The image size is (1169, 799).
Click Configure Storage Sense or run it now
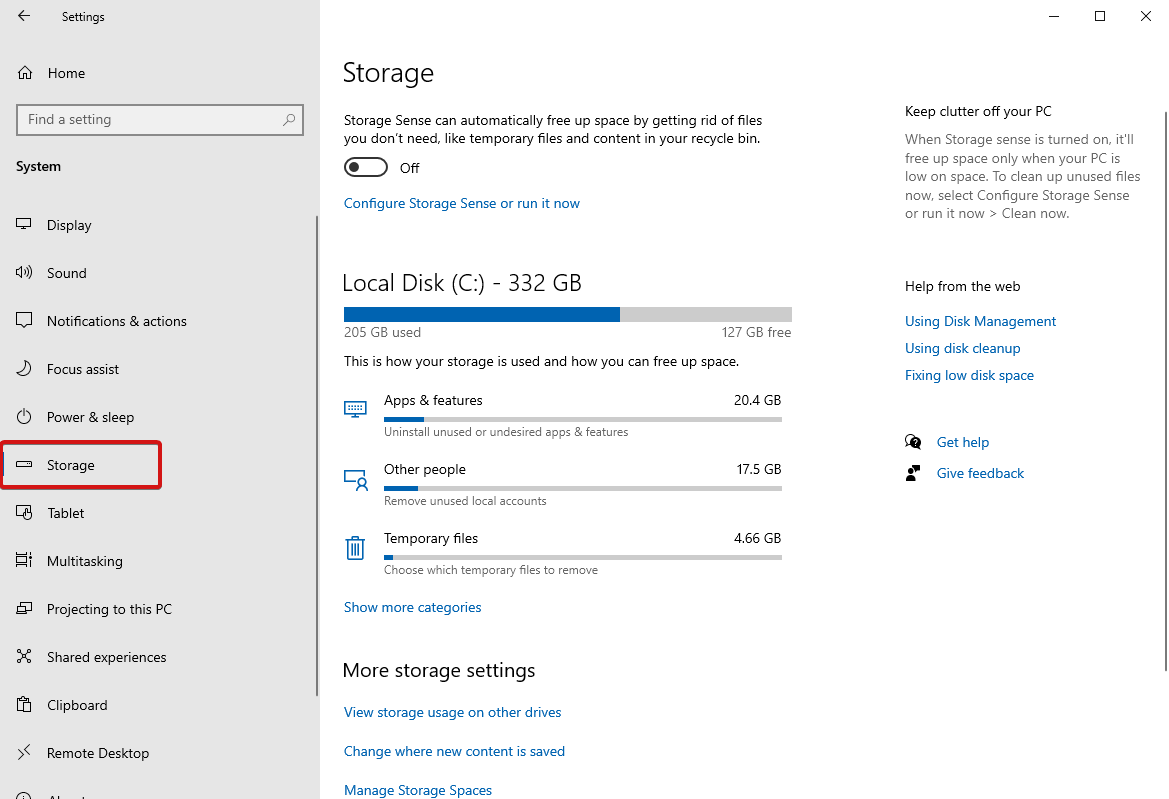point(461,203)
